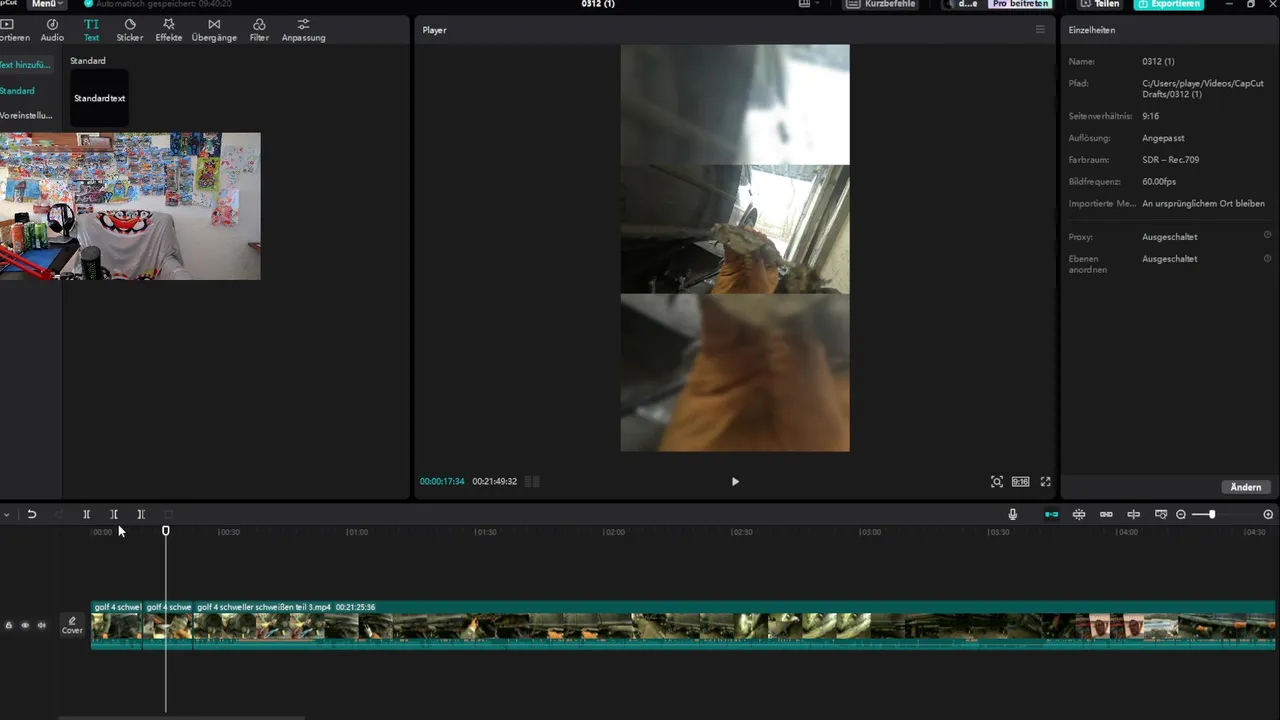Toggle the main track magnet
Viewport: 1280px width, 720px height.
(1051, 514)
